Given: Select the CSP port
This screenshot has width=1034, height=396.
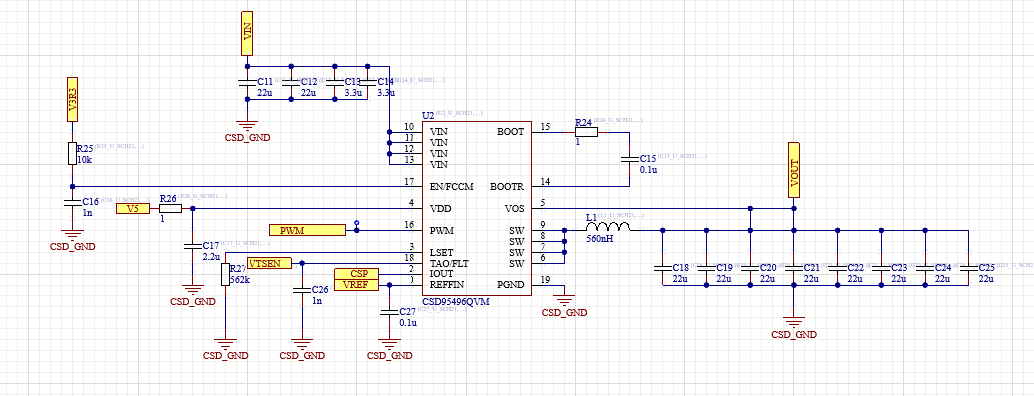Looking at the screenshot, I should (x=356, y=273).
